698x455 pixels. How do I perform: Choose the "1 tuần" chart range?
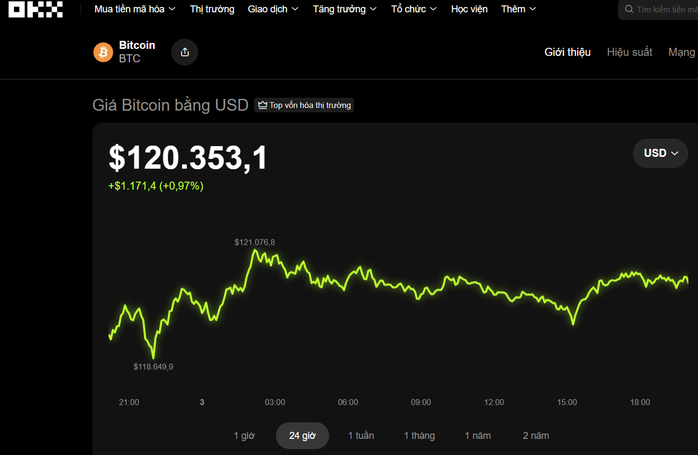tap(361, 436)
